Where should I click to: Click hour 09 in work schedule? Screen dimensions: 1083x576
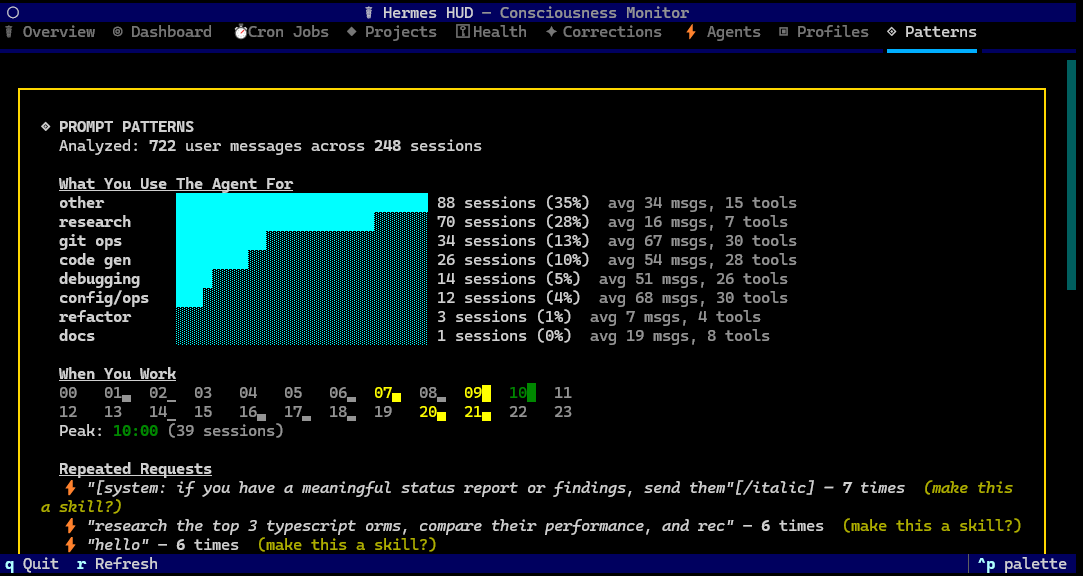(x=477, y=393)
